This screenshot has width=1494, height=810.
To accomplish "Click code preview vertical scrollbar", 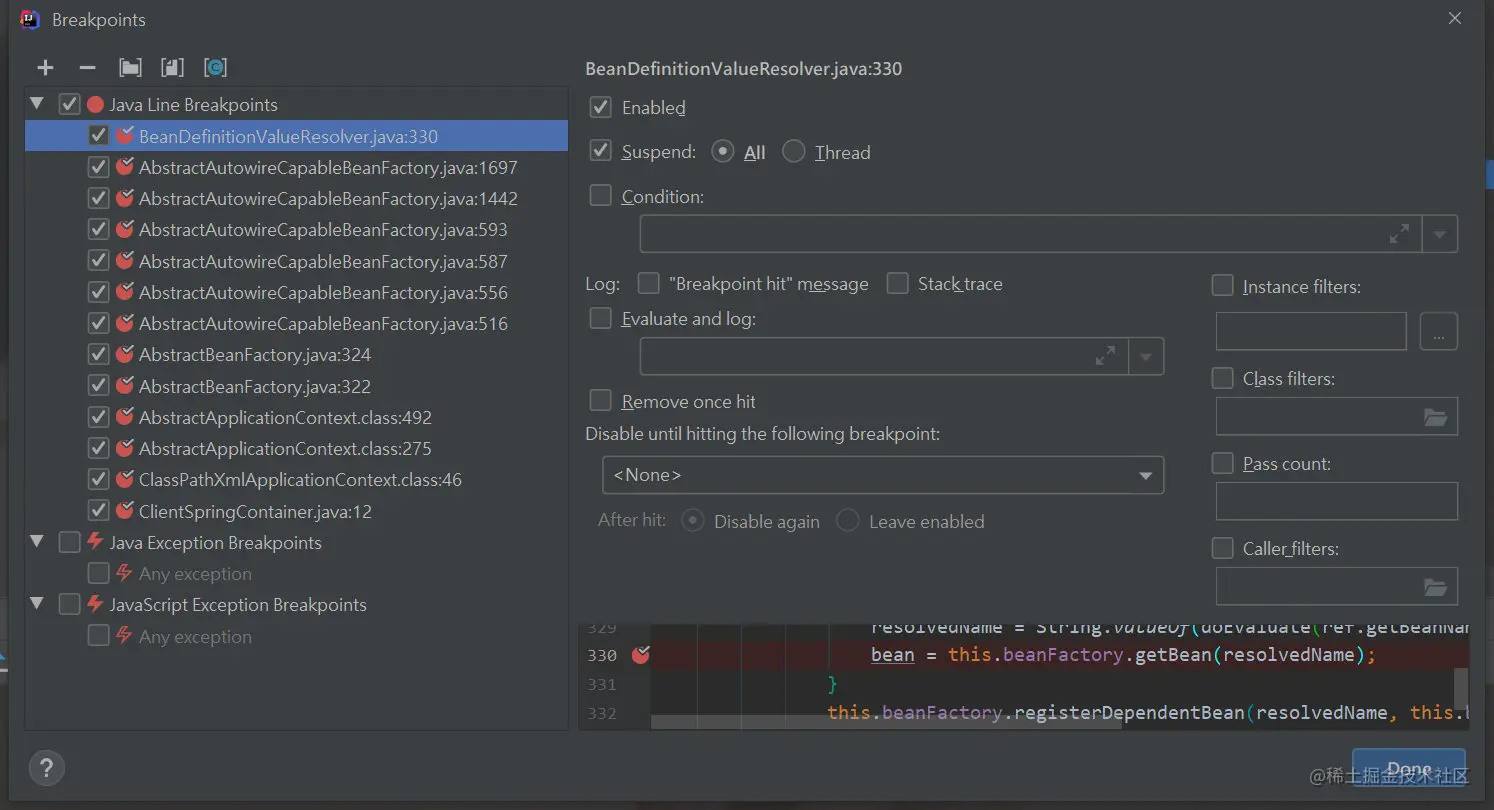I will pyautogui.click(x=1461, y=688).
